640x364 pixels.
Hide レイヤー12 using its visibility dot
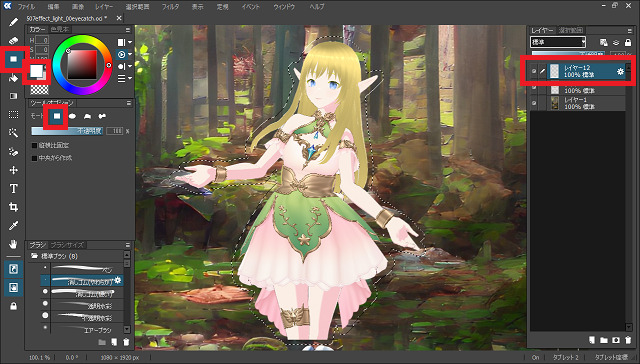(x=534, y=71)
